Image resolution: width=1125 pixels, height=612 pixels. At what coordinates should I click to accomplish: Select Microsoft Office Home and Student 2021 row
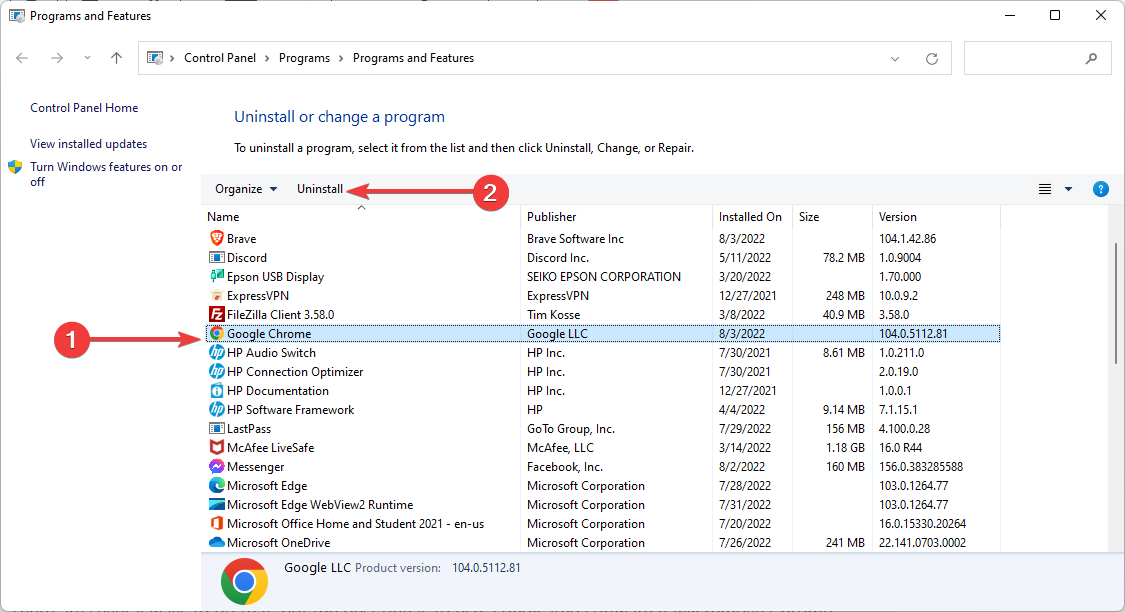coord(603,524)
